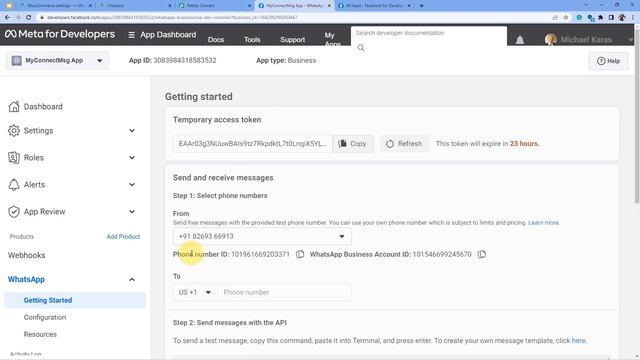640x360 pixels.
Task: Open Configuration under WhatsApp
Action: pyautogui.click(x=45, y=317)
